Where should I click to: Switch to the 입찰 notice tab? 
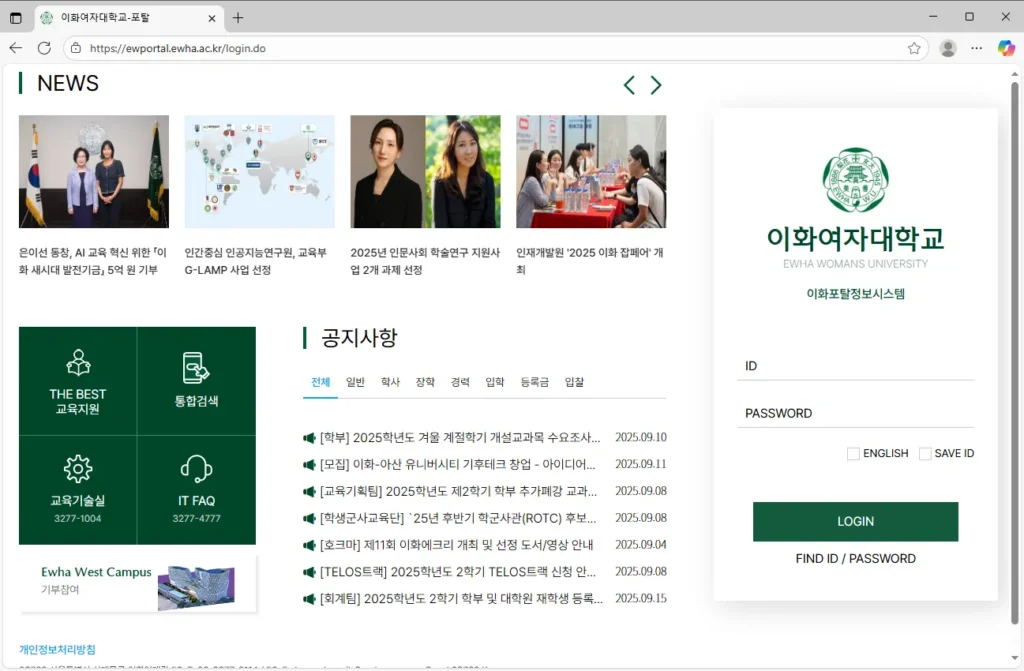click(x=574, y=382)
